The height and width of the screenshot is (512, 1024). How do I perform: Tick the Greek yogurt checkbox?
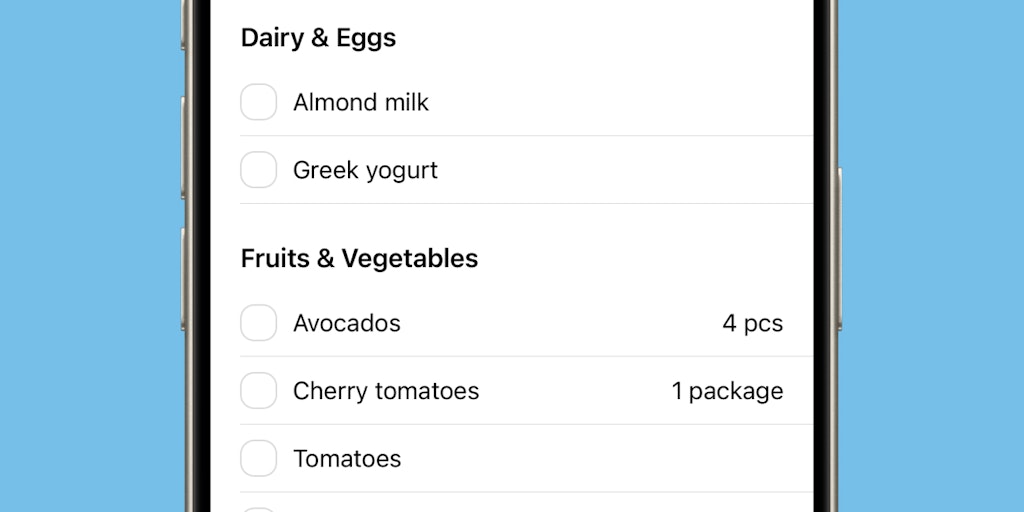click(x=259, y=170)
